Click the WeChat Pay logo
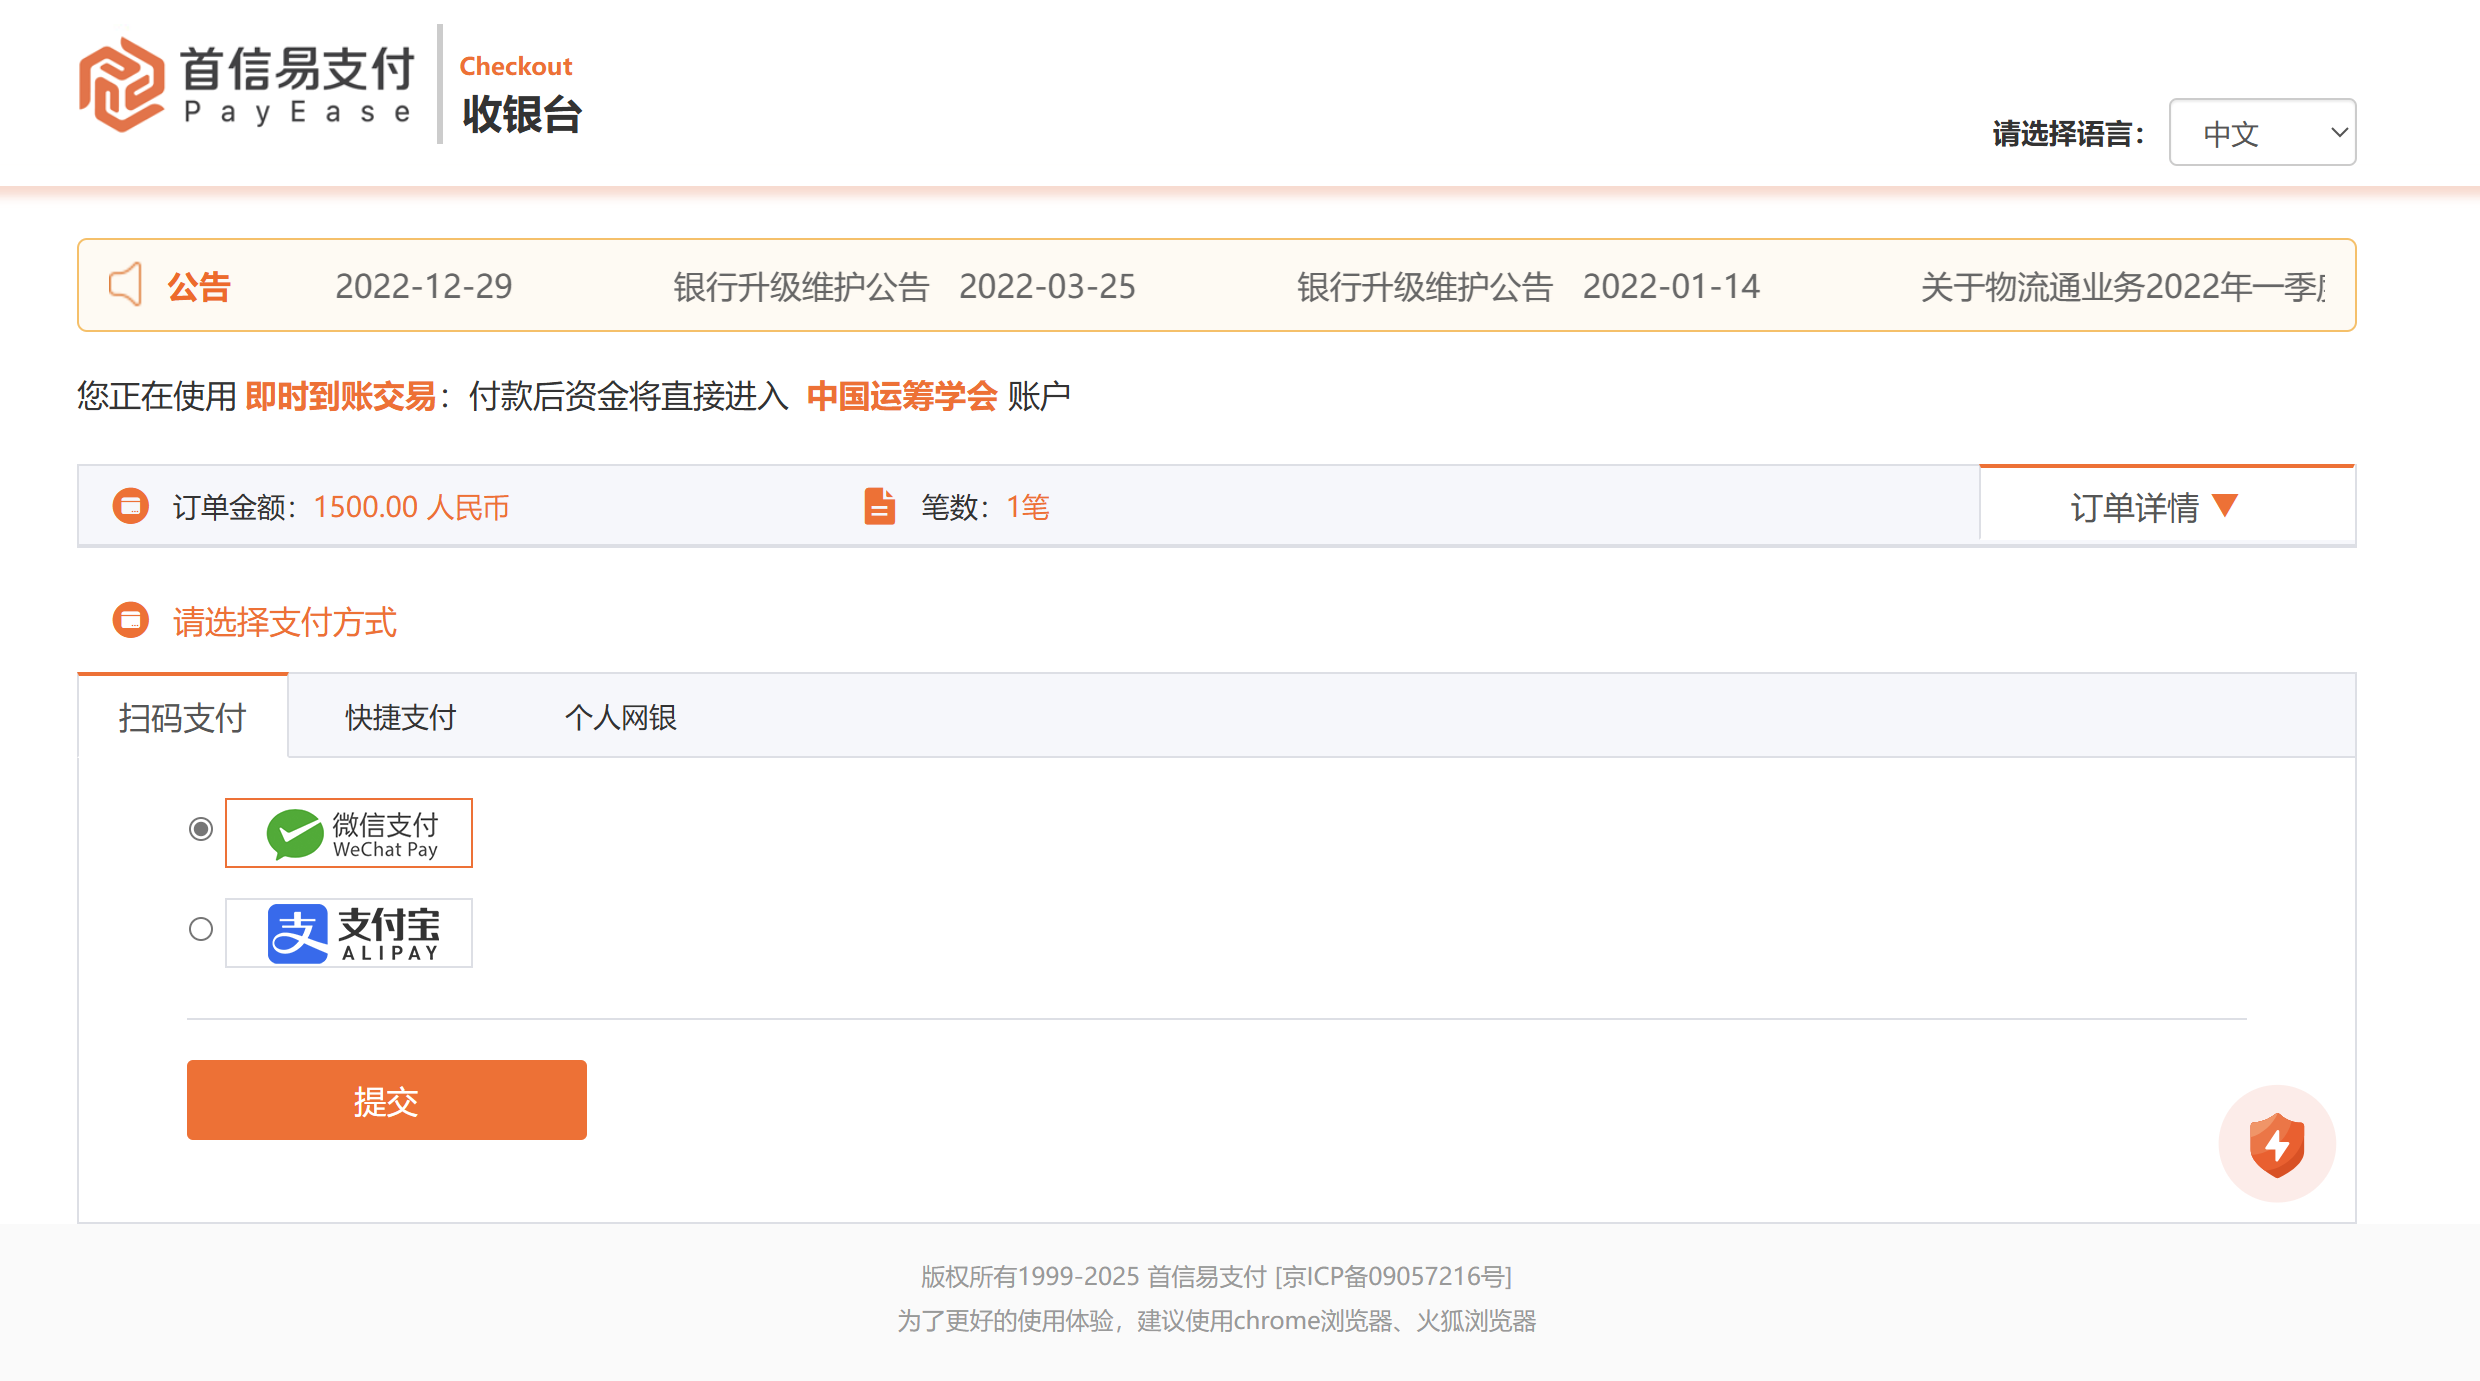The height and width of the screenshot is (1381, 2480). 349,833
